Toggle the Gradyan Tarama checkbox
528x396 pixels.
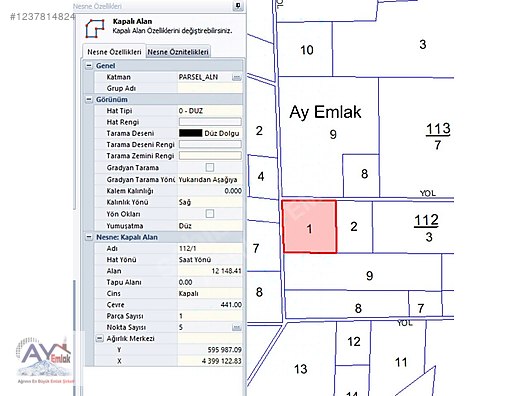pyautogui.click(x=210, y=167)
